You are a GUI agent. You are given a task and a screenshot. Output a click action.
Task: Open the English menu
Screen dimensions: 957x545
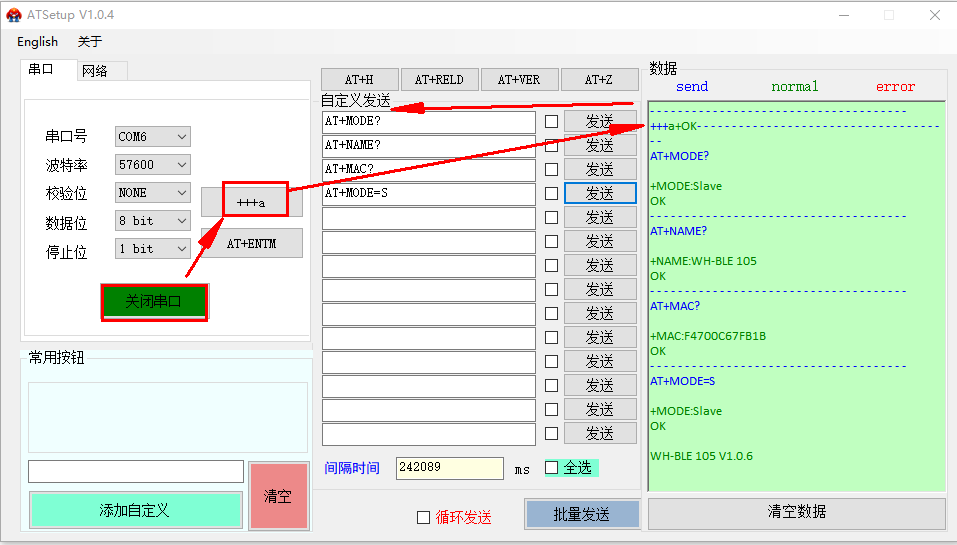[38, 42]
